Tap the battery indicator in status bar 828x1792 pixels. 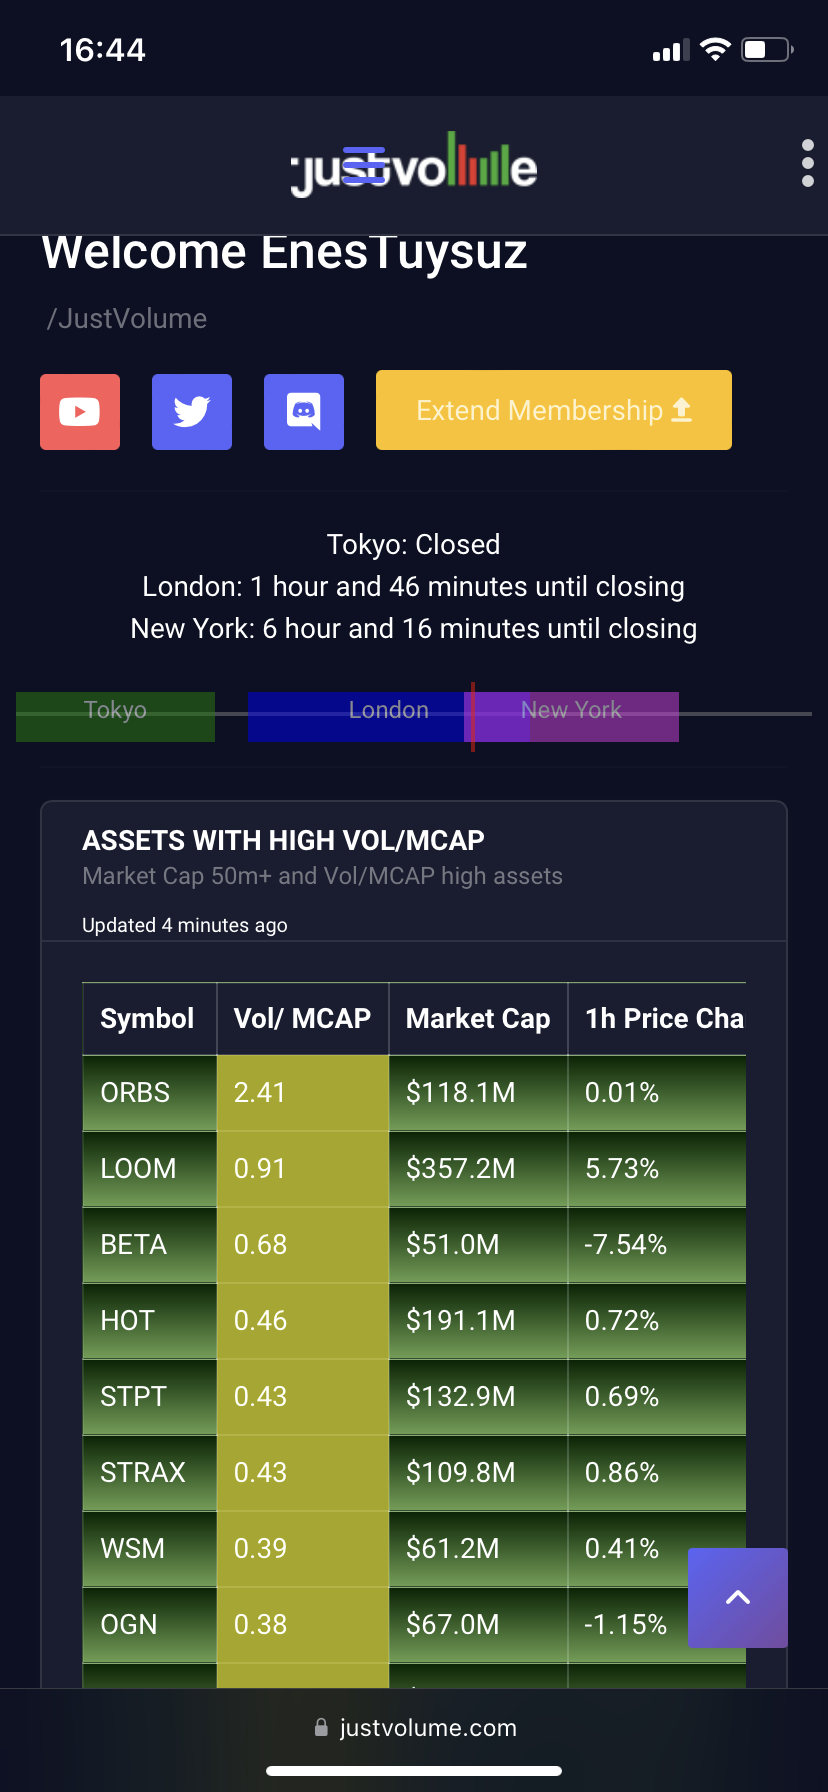767,50
